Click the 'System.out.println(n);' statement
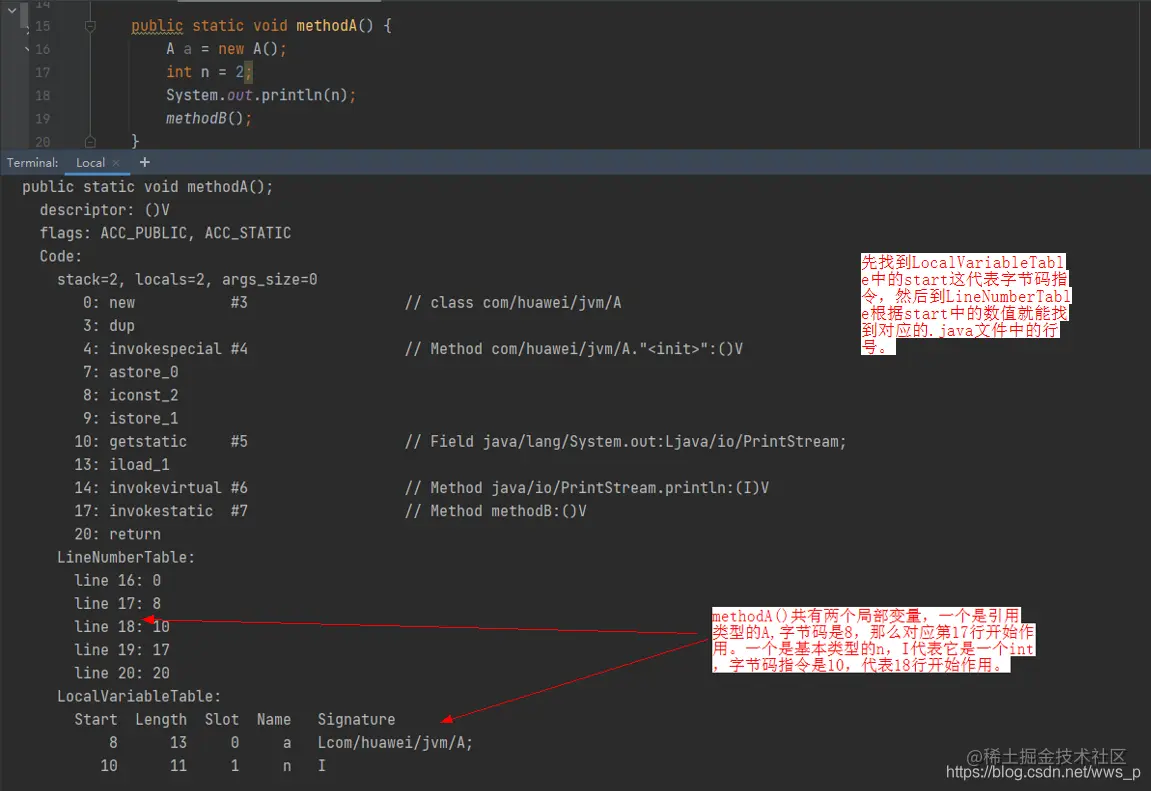 tap(261, 95)
